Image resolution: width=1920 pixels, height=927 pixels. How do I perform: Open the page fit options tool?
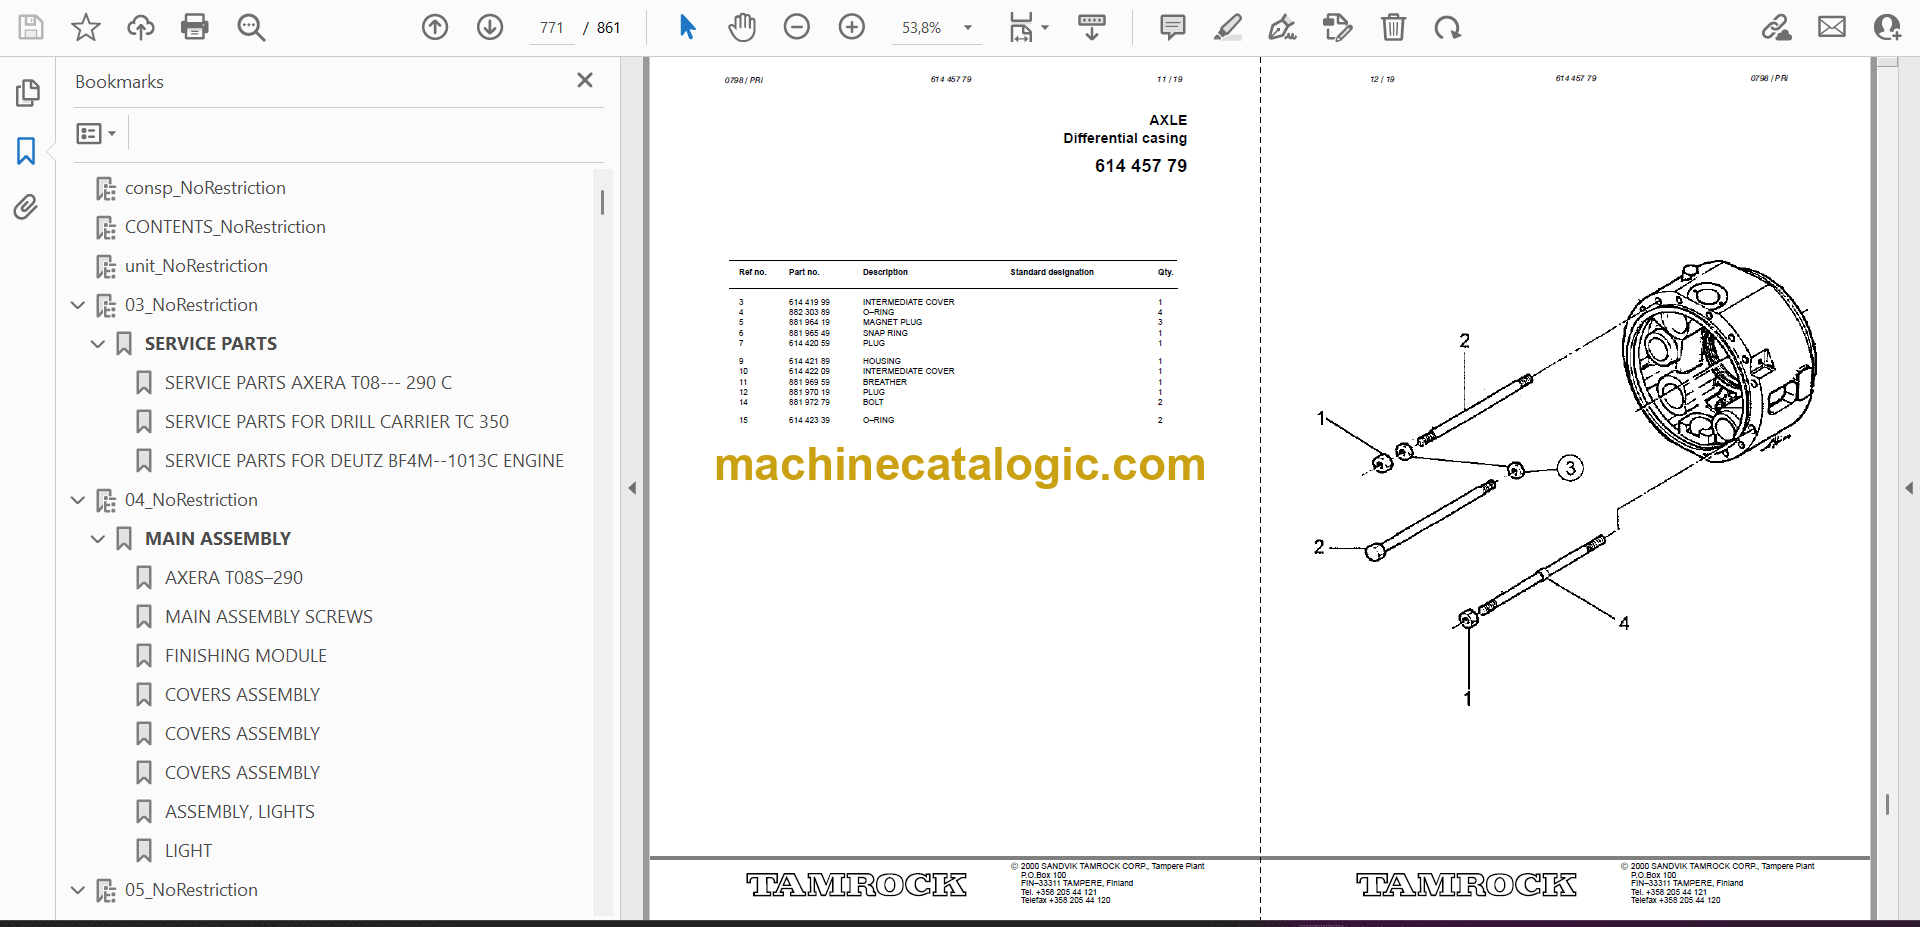click(1028, 27)
